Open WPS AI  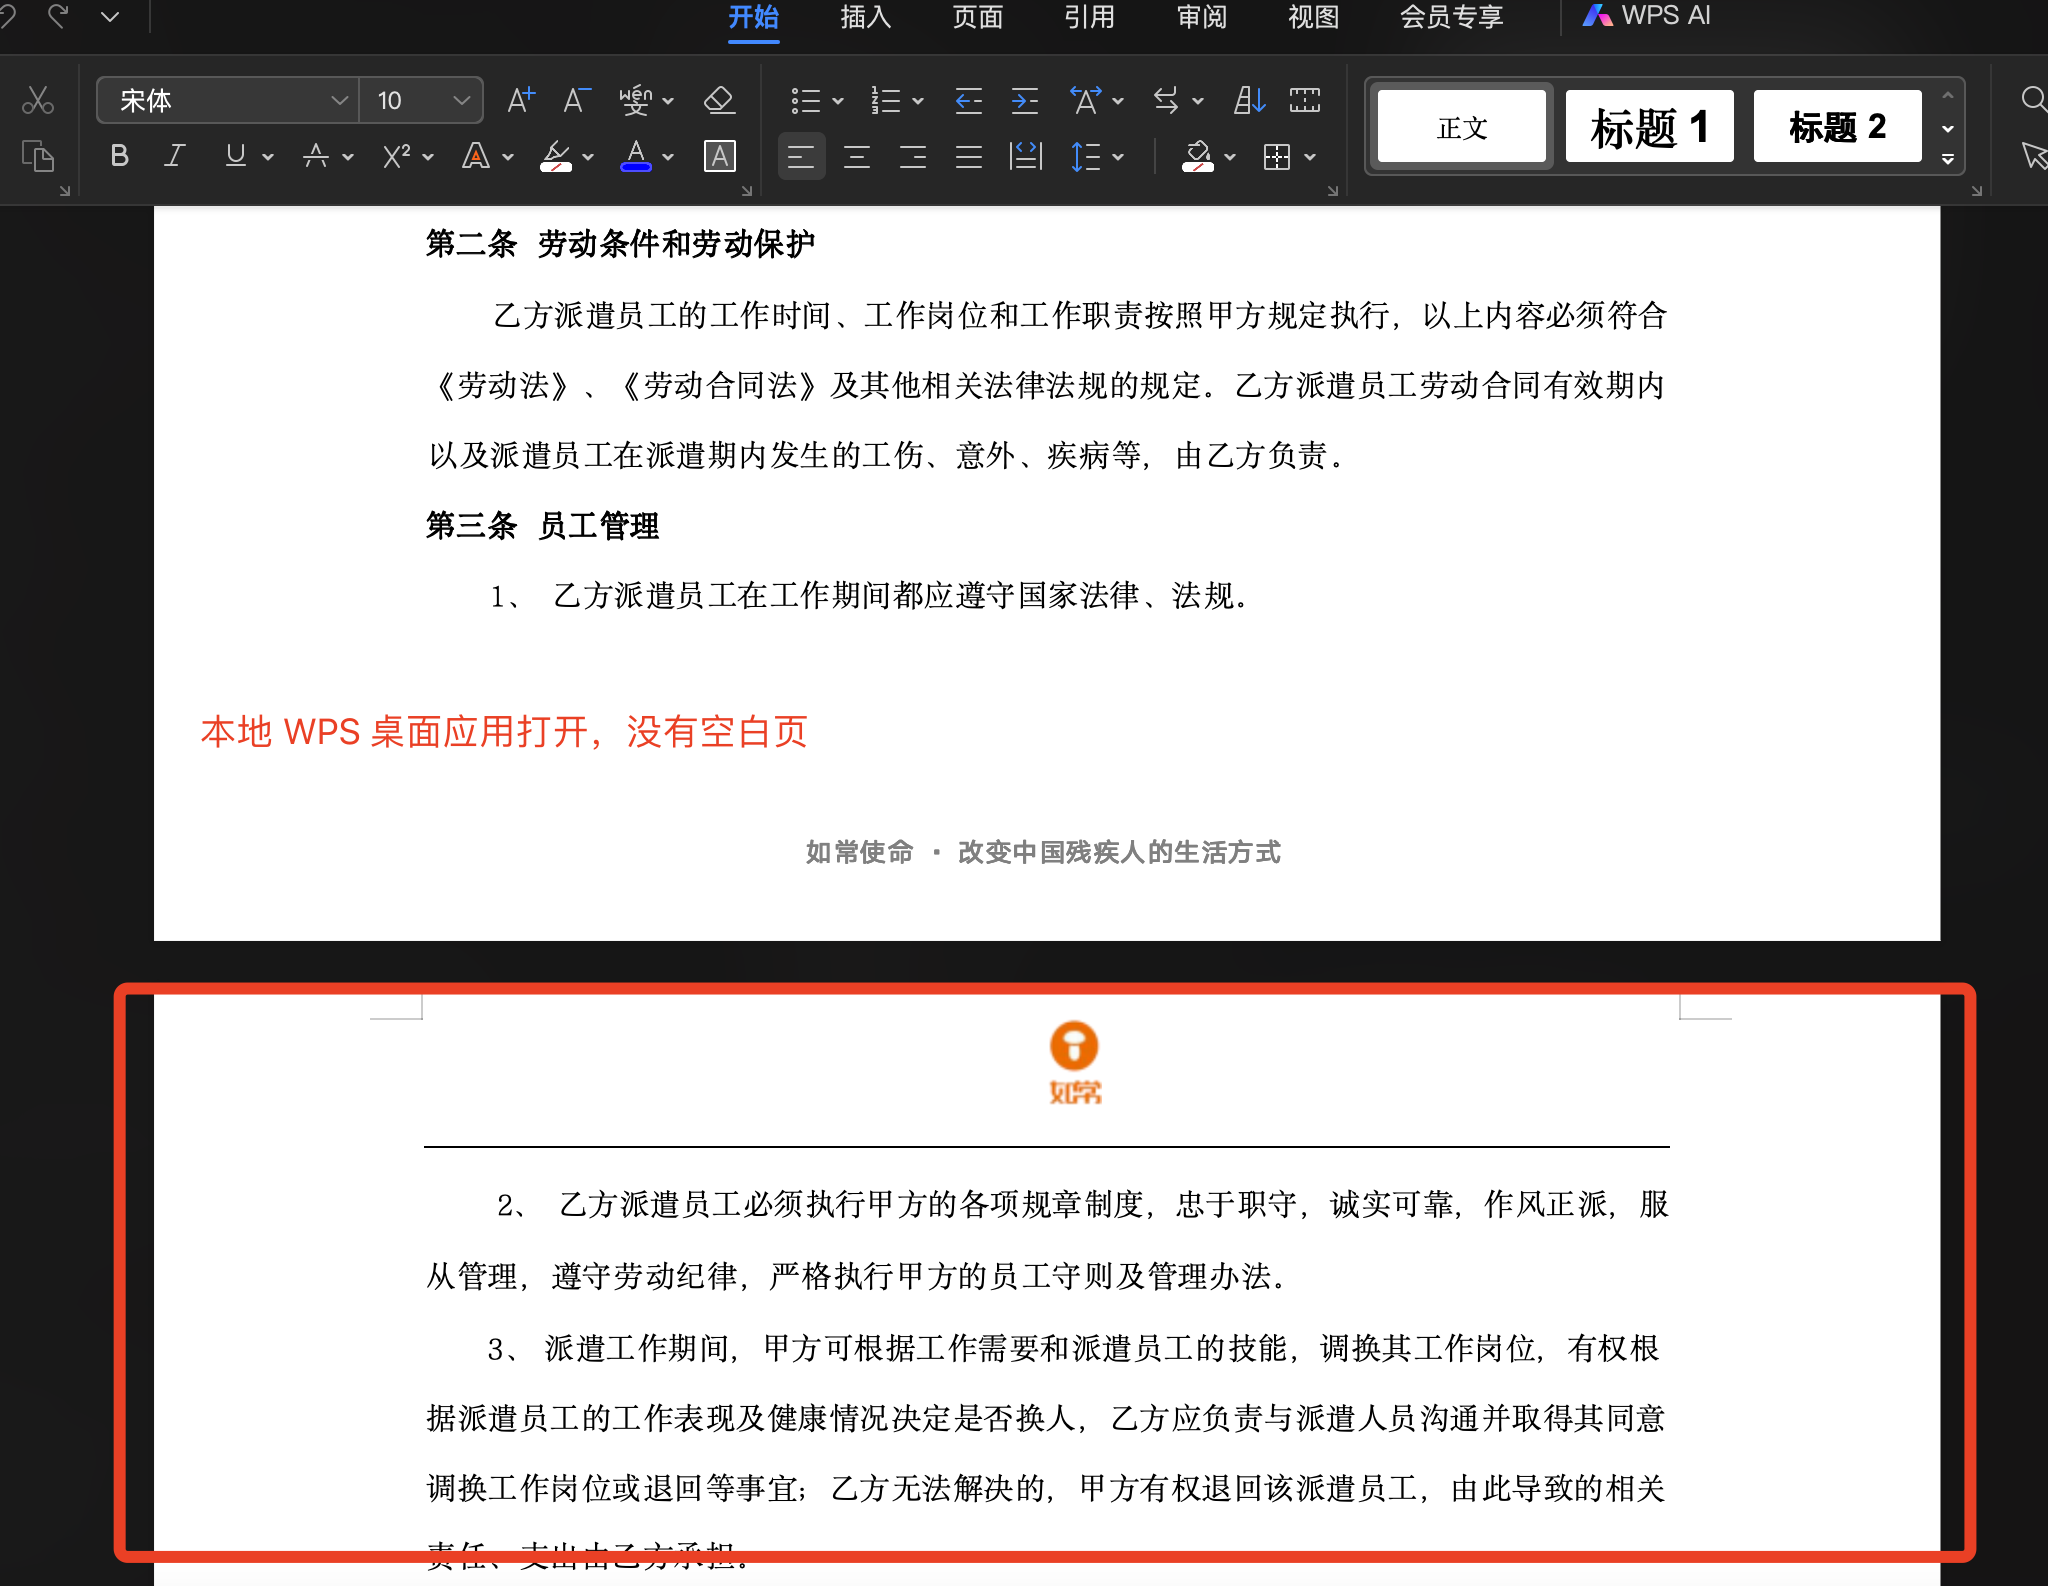1647,16
